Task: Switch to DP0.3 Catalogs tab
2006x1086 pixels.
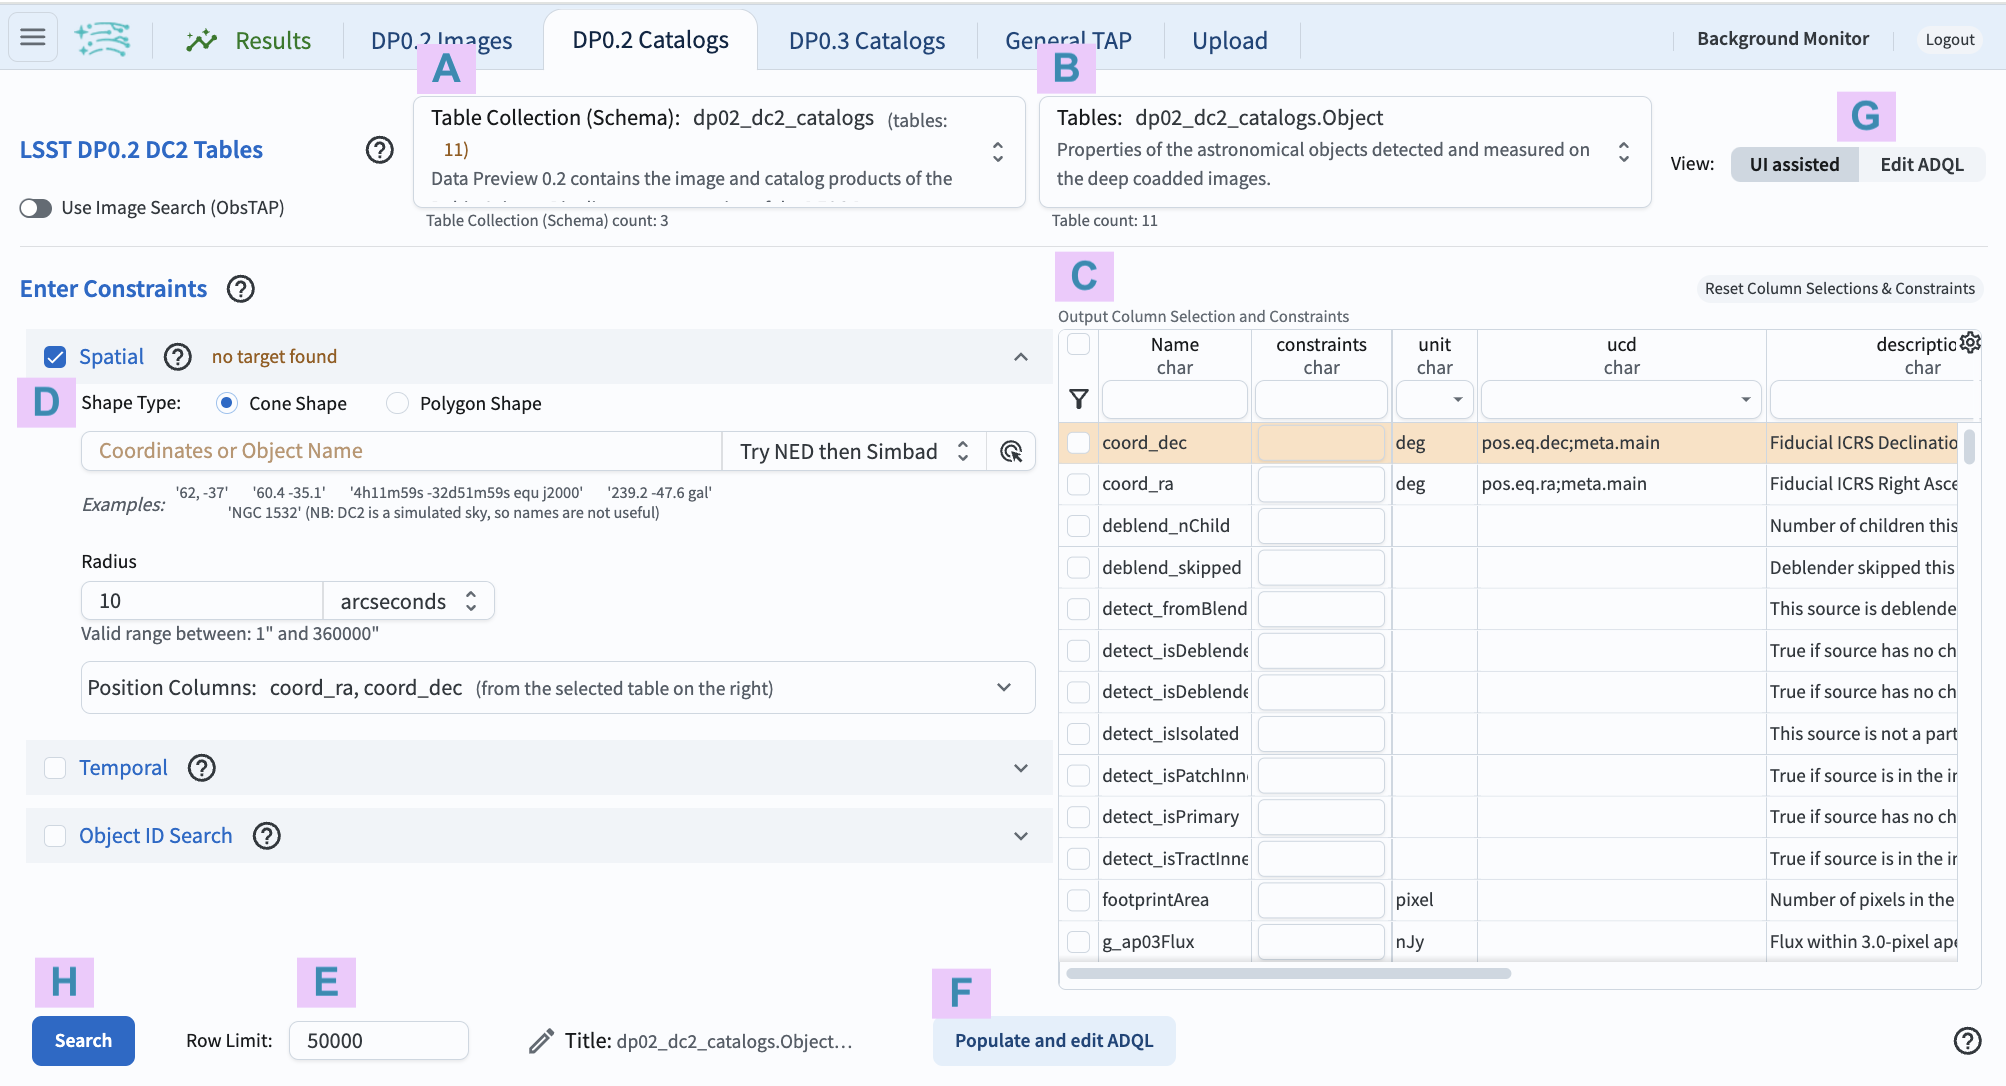Action: click(865, 37)
